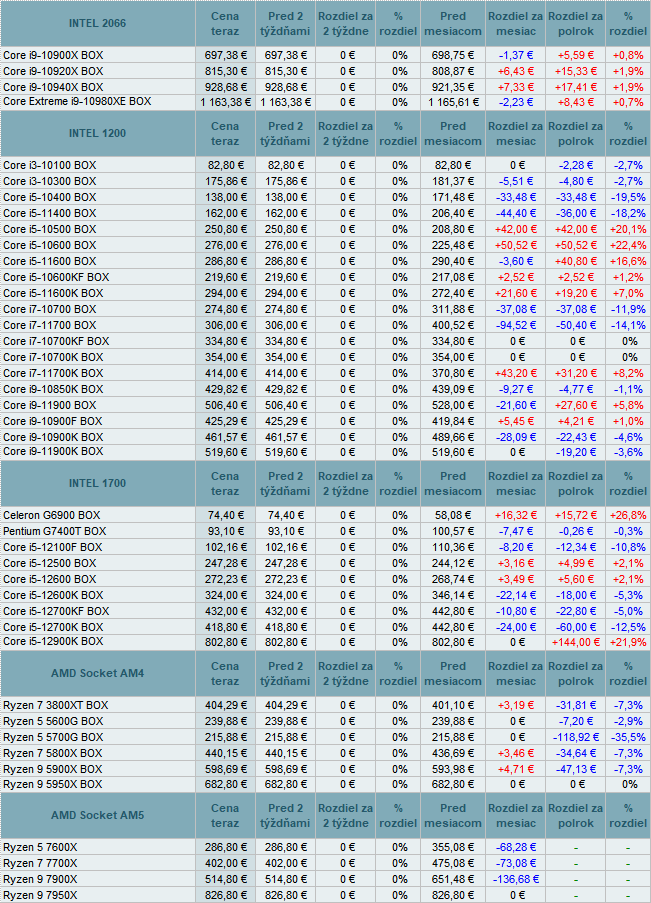This screenshot has width=651, height=903.
Task: Select the Core i5-11400 BOX name
Action: tap(50, 214)
